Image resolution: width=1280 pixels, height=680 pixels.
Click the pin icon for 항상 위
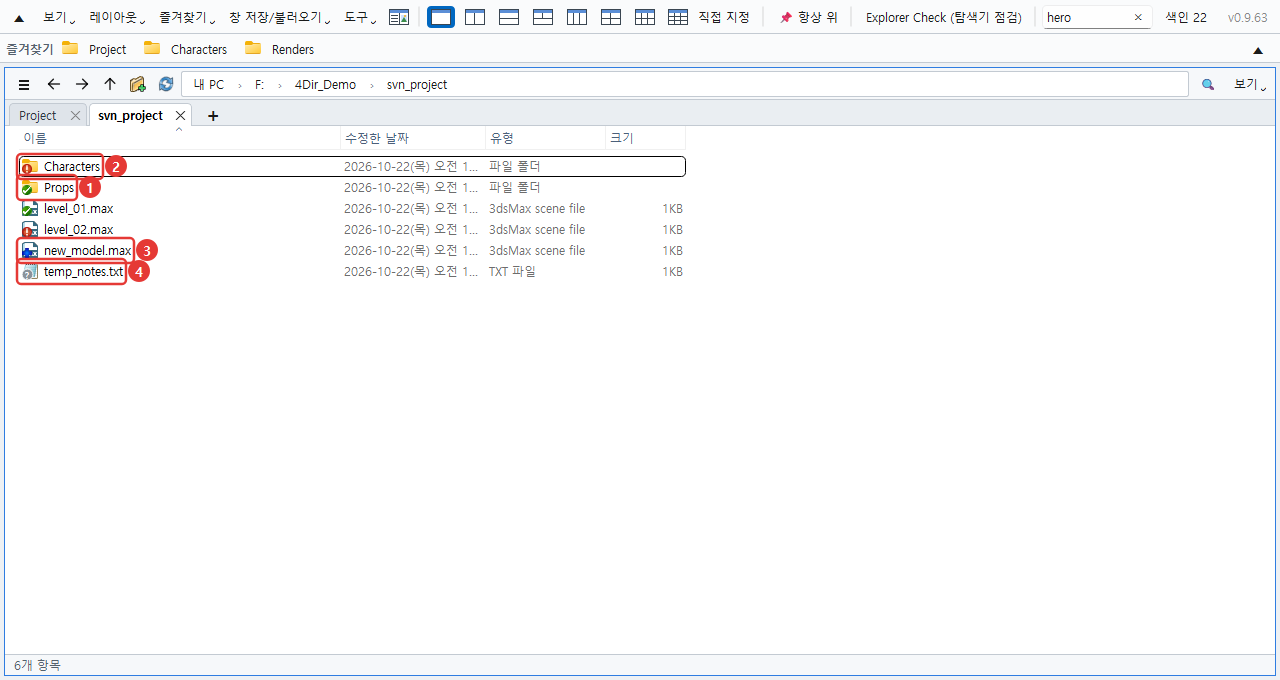coord(786,17)
